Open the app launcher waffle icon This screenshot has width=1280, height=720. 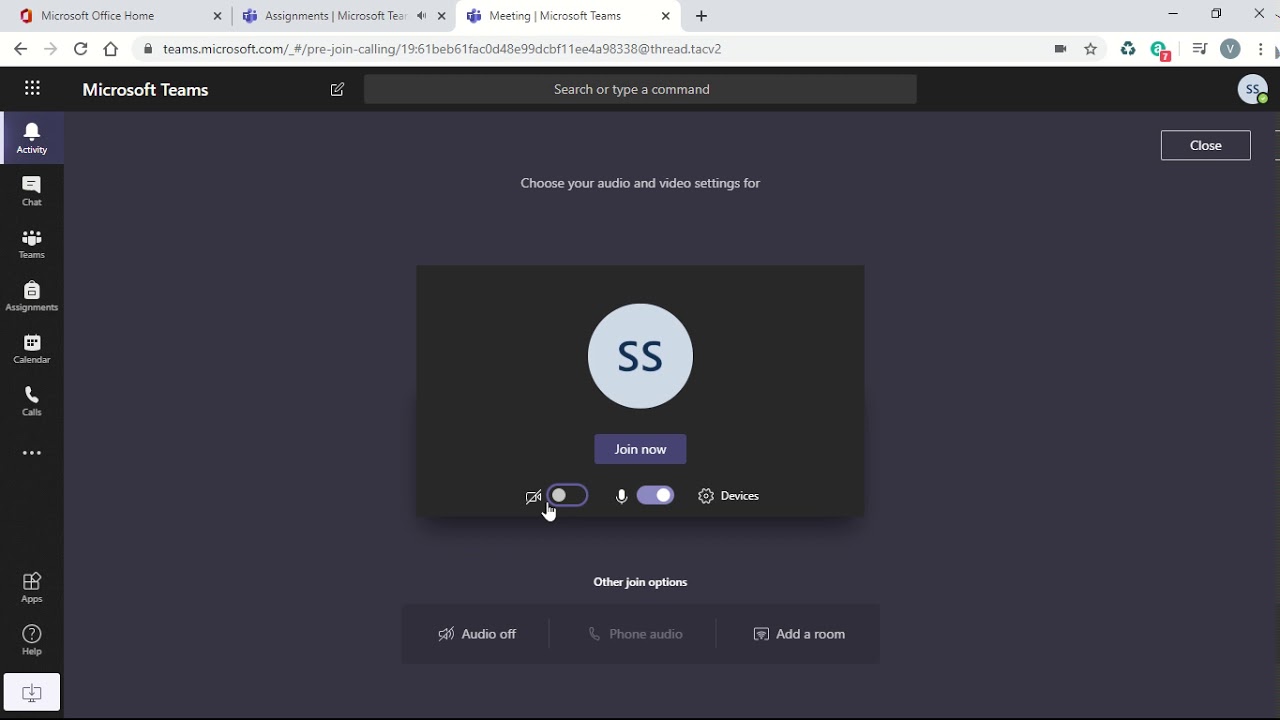[x=32, y=89]
